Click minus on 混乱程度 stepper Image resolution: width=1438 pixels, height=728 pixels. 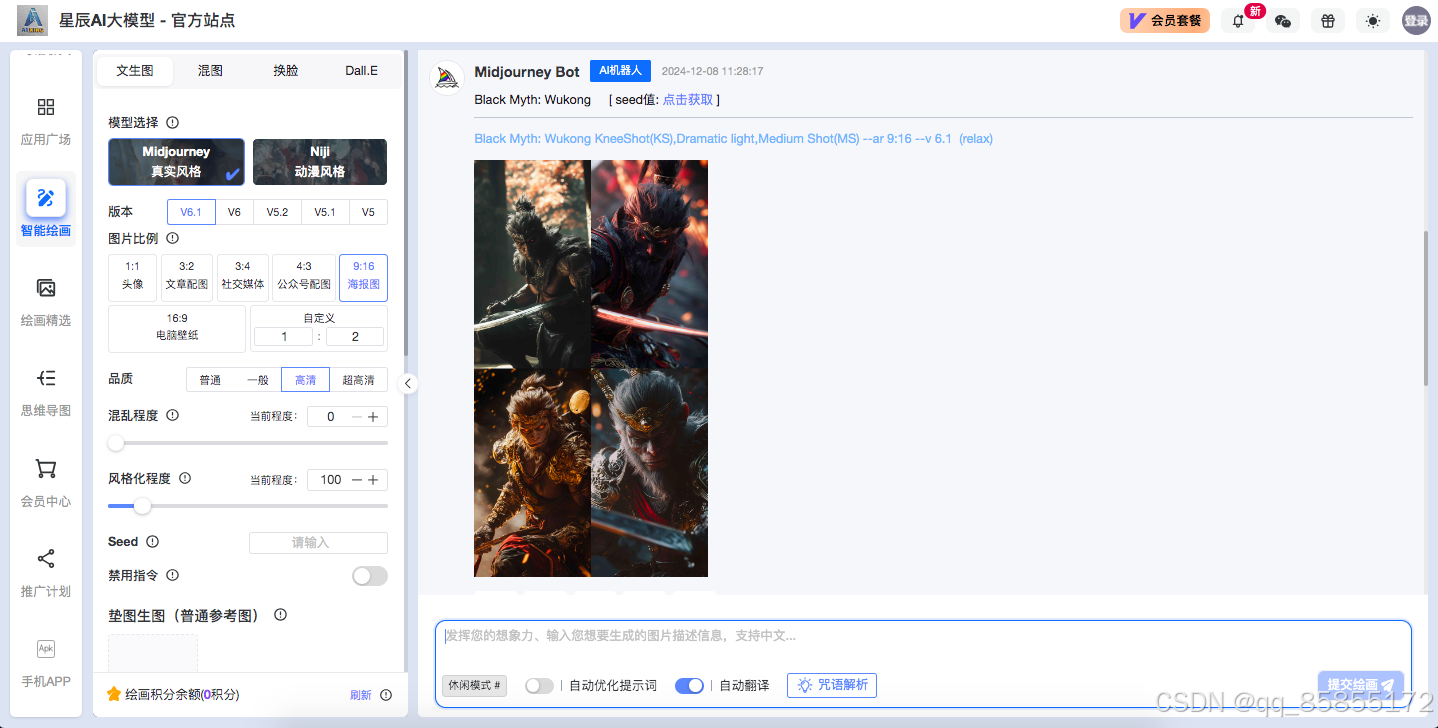357,417
